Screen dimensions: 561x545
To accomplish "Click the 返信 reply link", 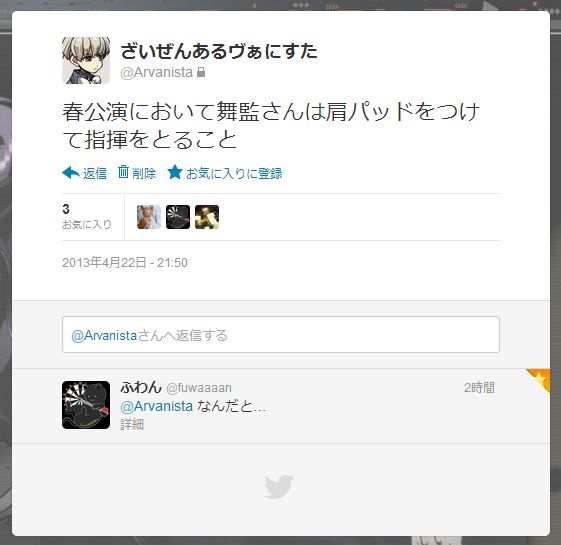I will (x=95, y=174).
